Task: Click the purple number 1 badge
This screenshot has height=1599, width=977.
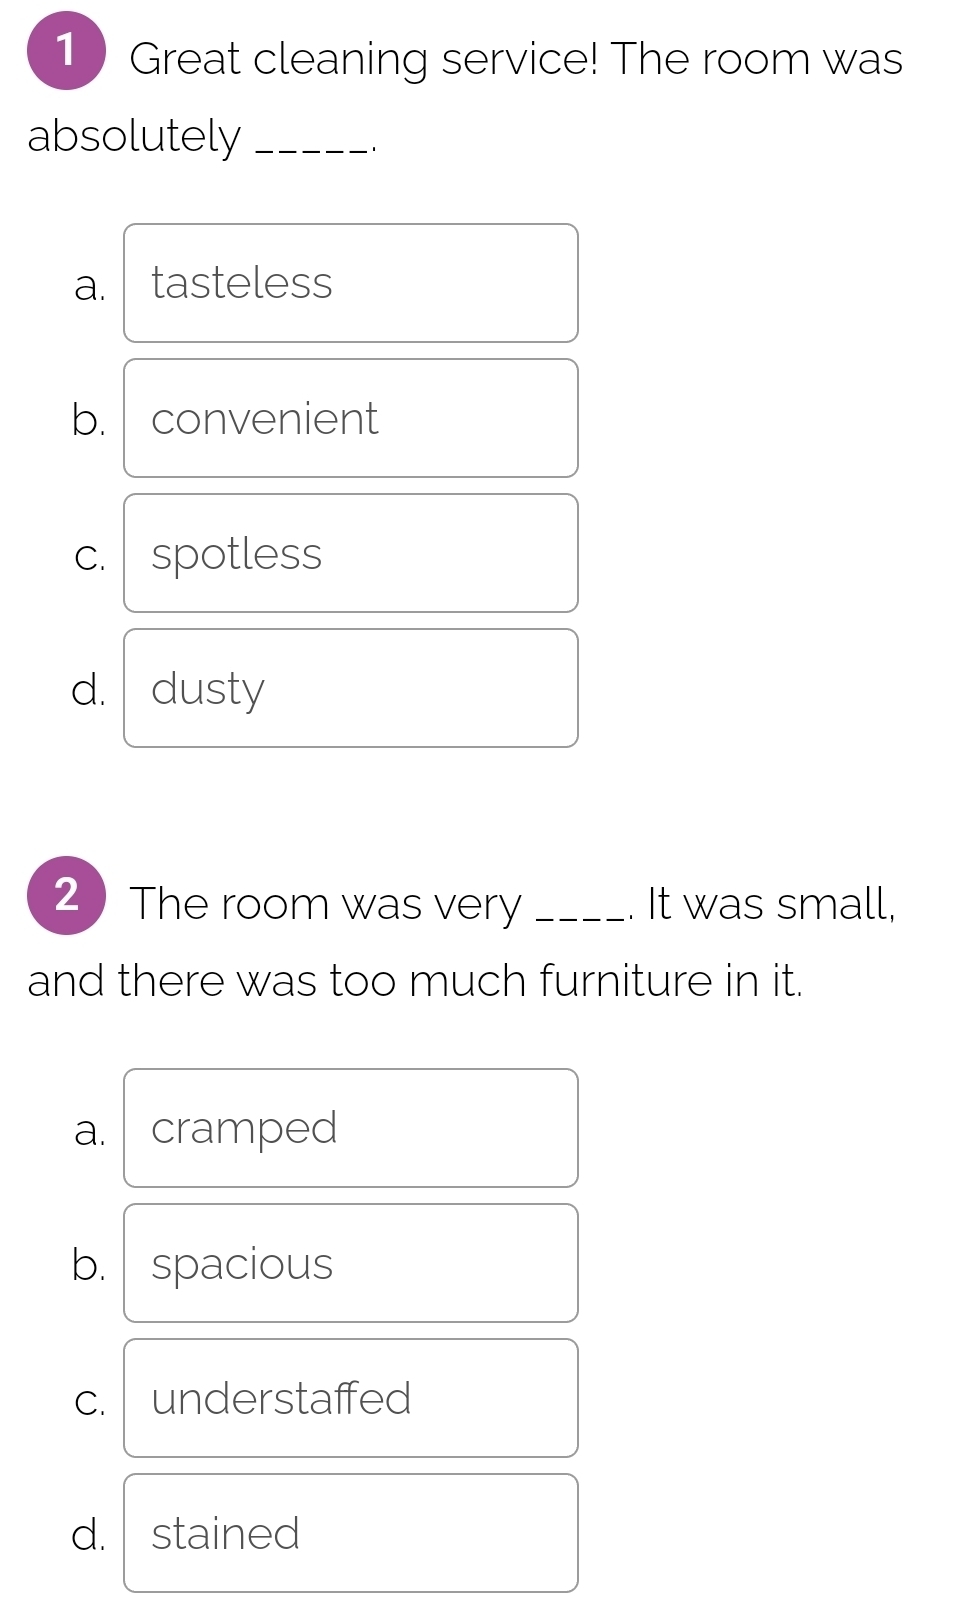Action: click(66, 51)
